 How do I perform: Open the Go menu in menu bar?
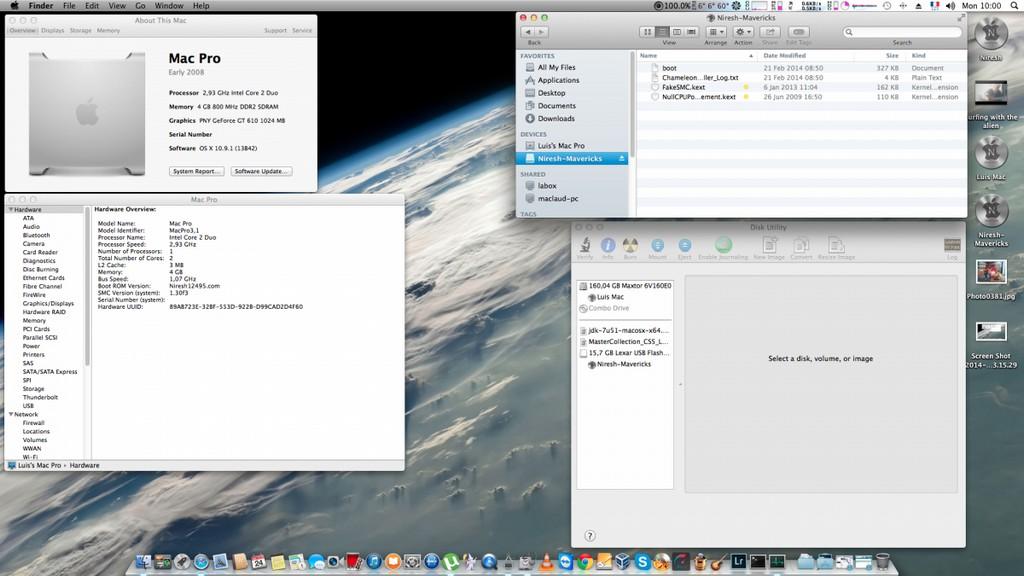pyautogui.click(x=140, y=6)
